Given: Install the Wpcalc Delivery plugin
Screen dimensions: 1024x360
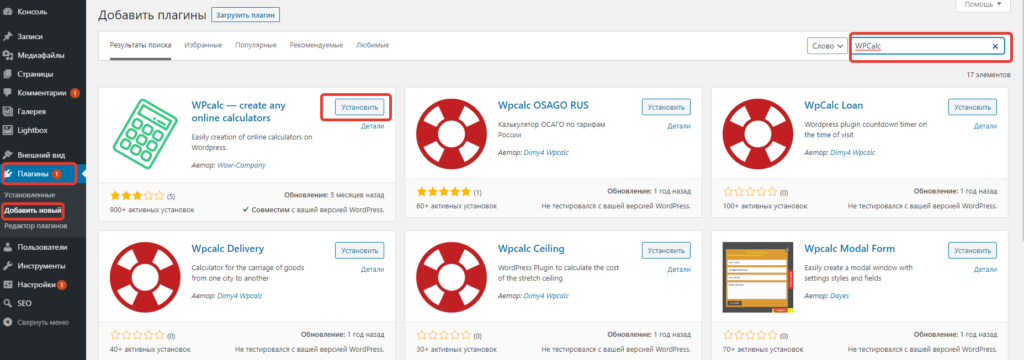Looking at the screenshot, I should pyautogui.click(x=360, y=250).
